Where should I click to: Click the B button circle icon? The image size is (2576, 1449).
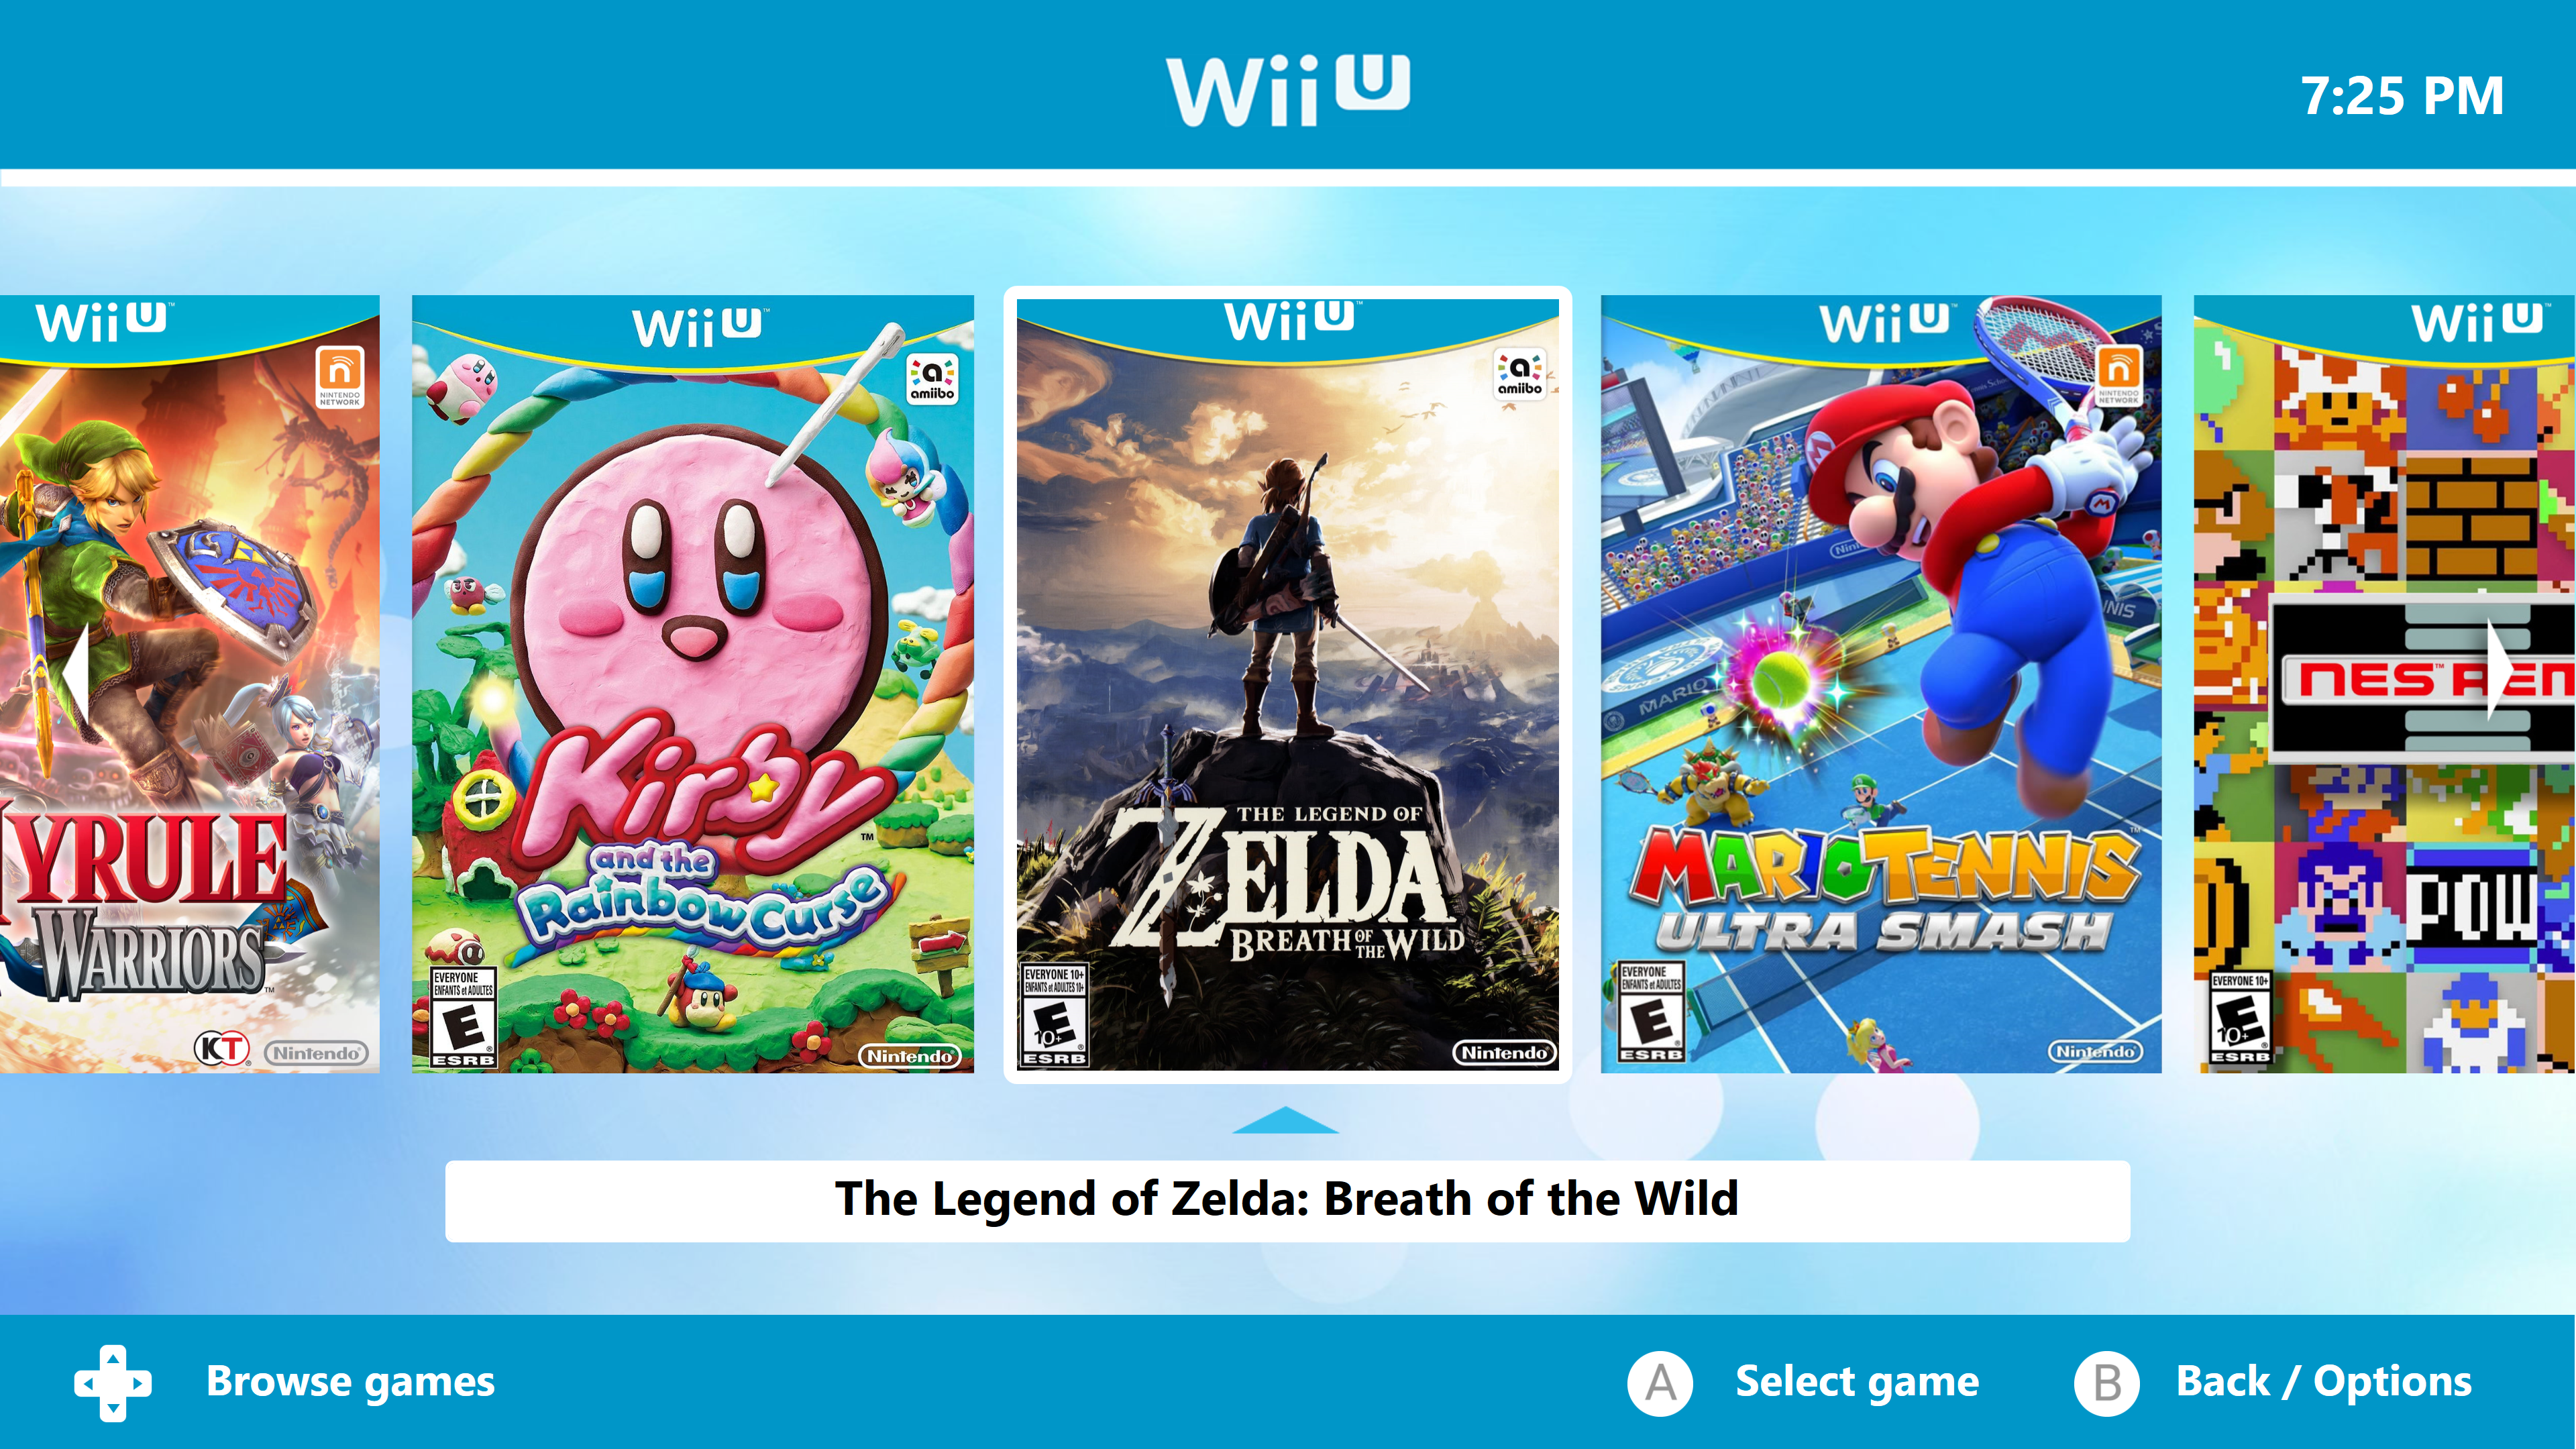2107,1383
